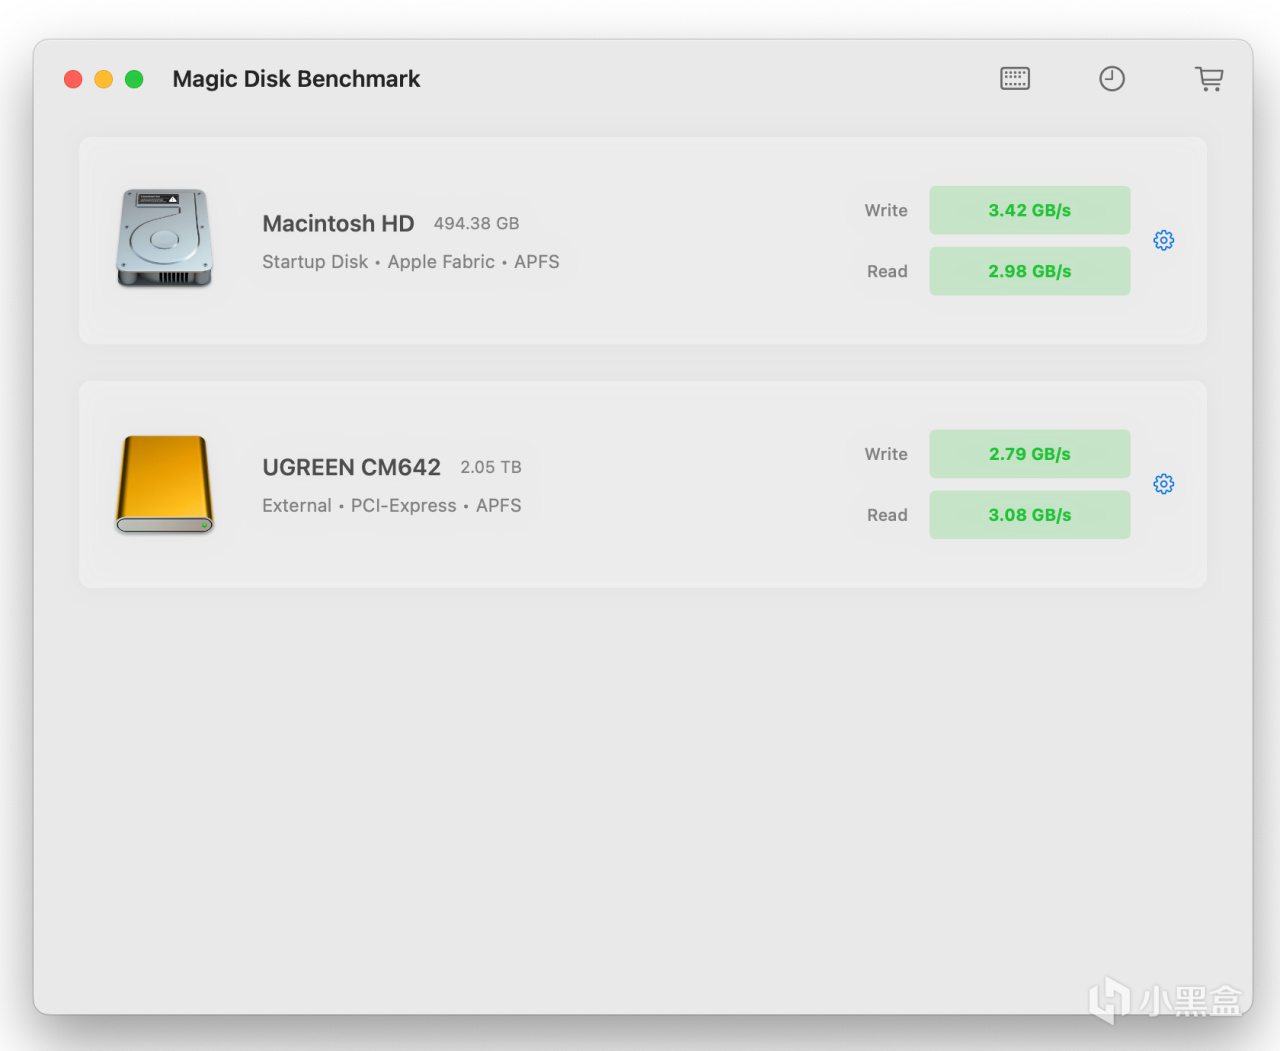Click the green full-screen window button
Screen dimensions: 1280x1051
coord(134,79)
